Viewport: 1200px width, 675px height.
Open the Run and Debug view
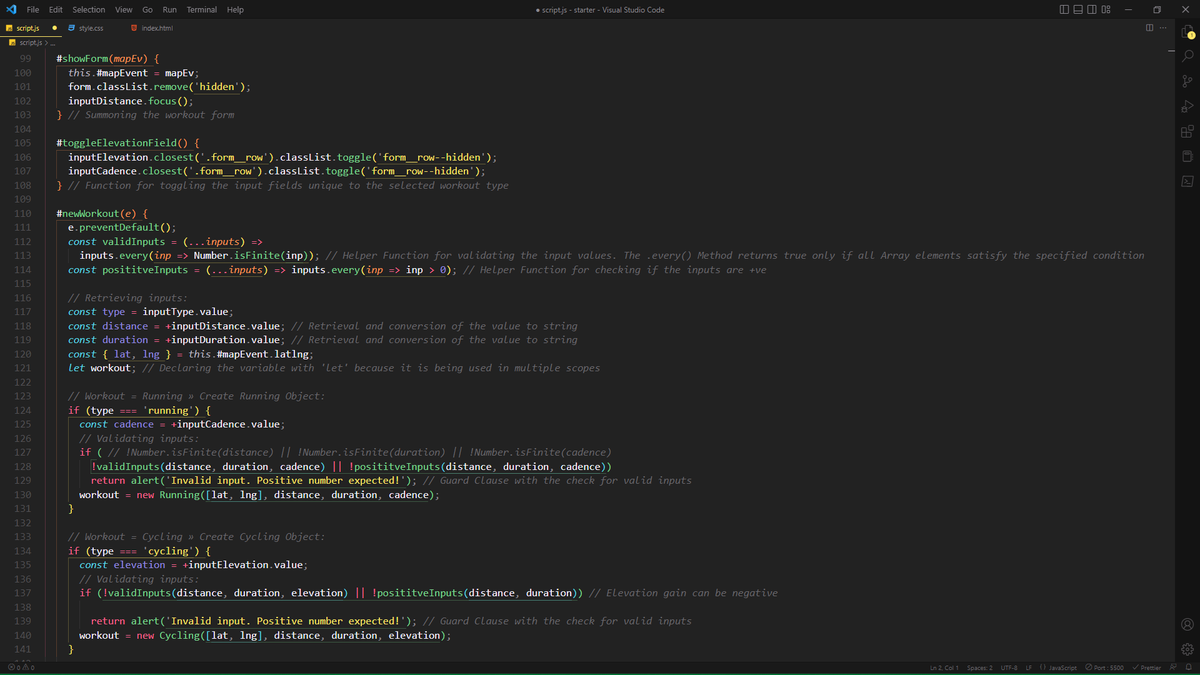pyautogui.click(x=1187, y=106)
